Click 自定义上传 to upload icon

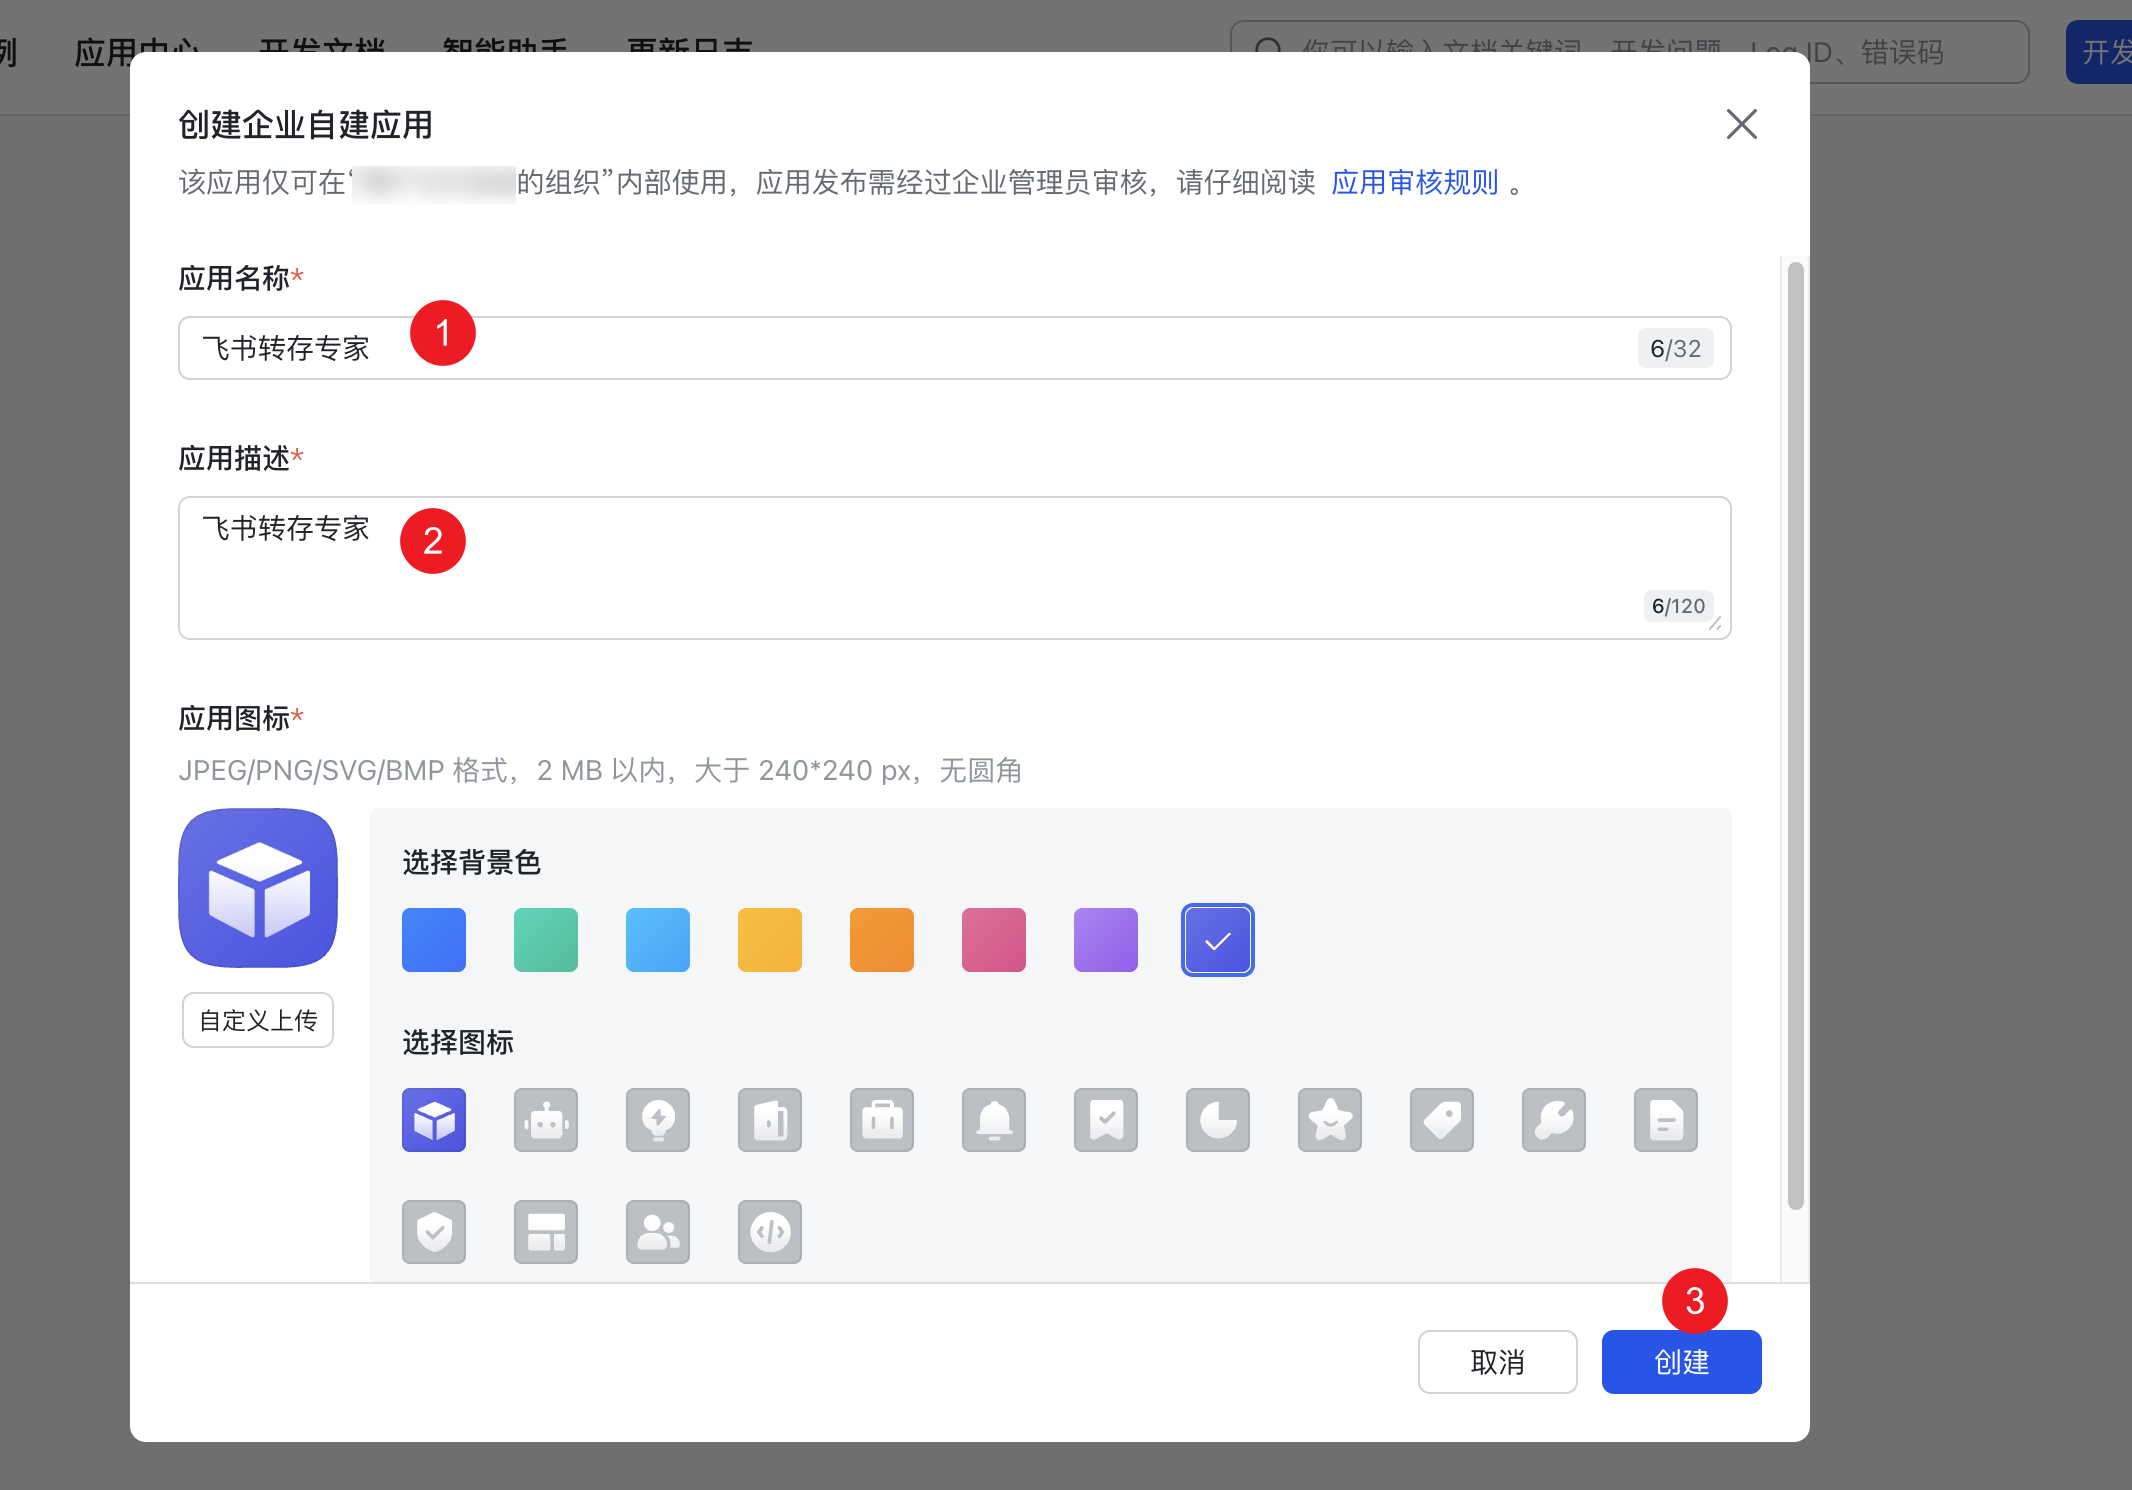[x=258, y=1020]
